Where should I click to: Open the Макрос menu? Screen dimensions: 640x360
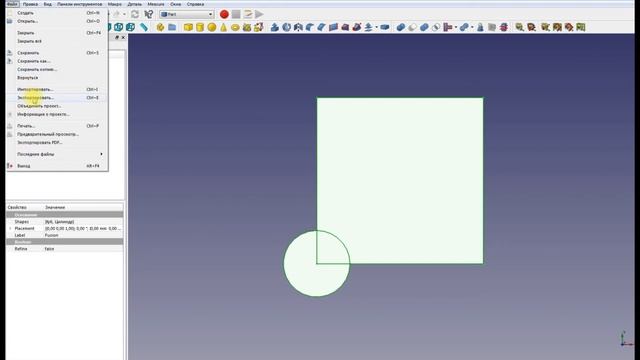[x=115, y=4]
